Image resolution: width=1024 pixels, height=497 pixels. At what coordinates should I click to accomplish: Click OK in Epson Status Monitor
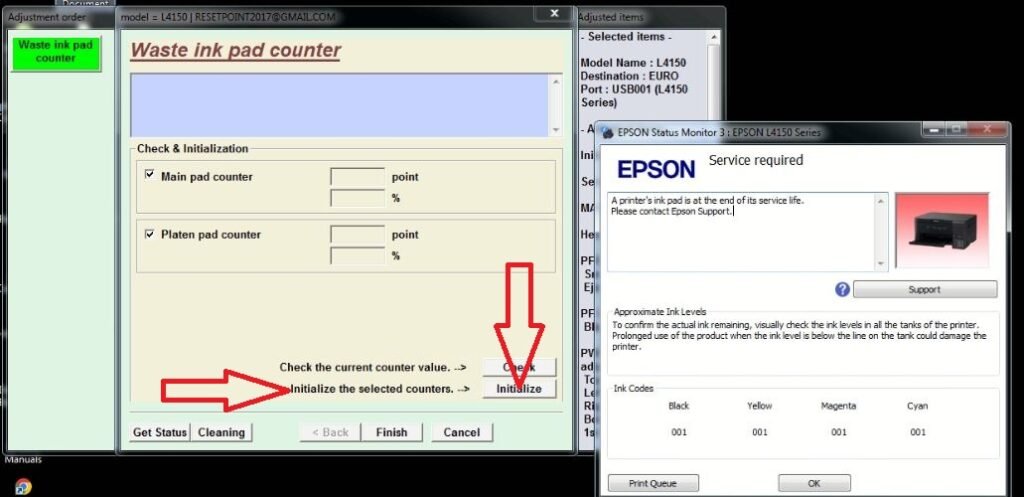pos(814,483)
